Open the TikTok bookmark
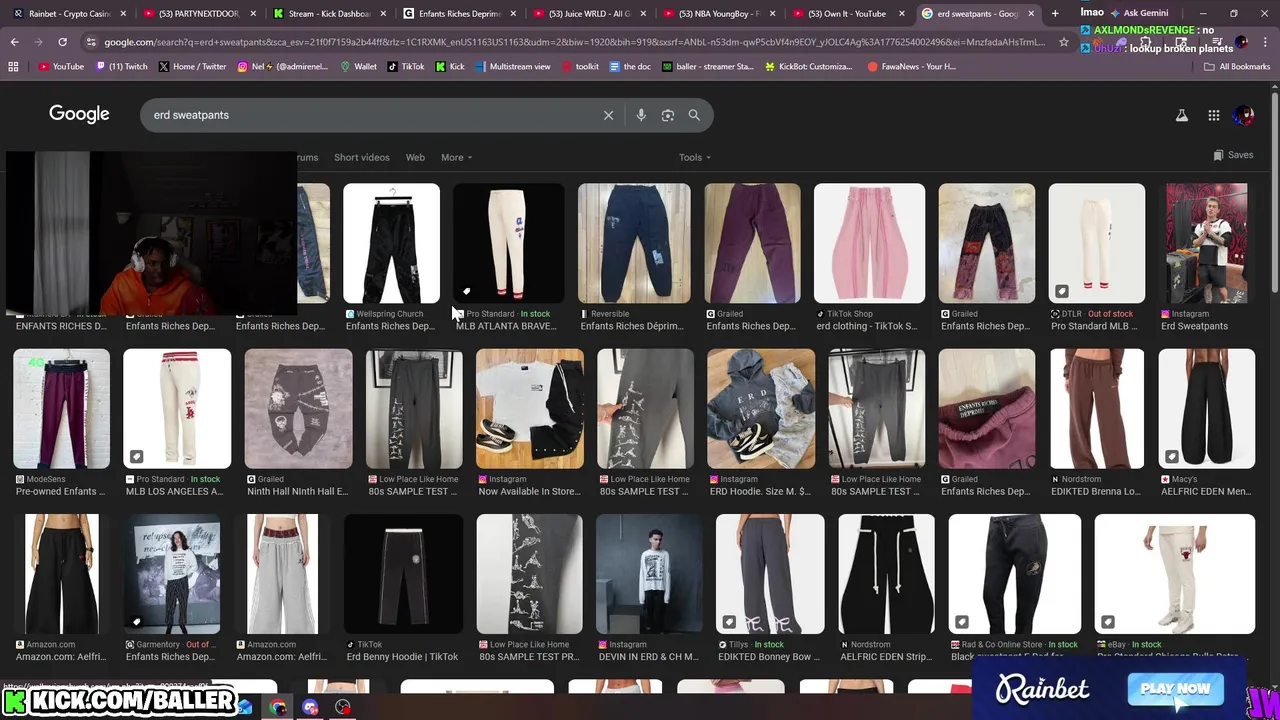The image size is (1280, 720). [405, 66]
